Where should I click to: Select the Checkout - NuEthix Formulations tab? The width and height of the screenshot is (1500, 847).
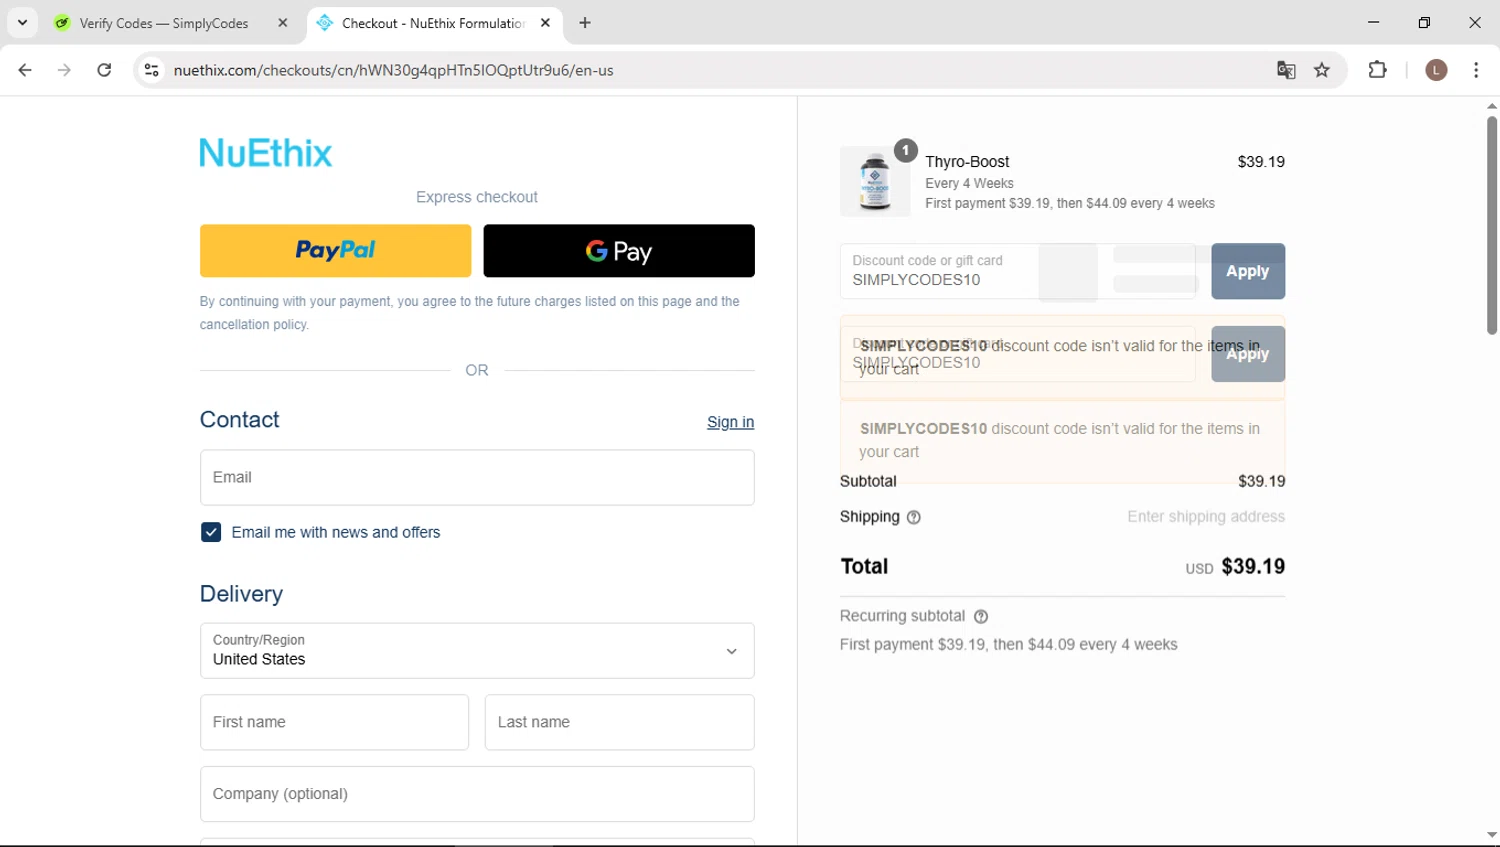432,23
